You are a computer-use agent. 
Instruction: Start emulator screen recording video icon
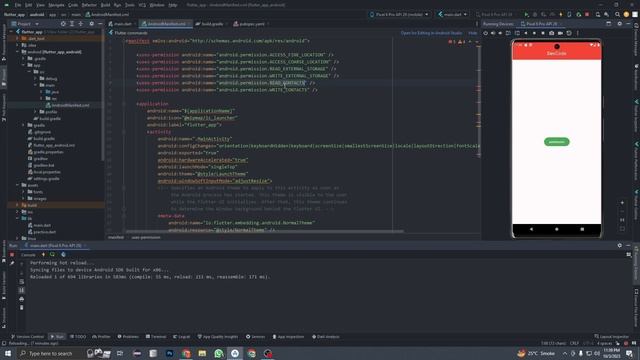point(560,33)
